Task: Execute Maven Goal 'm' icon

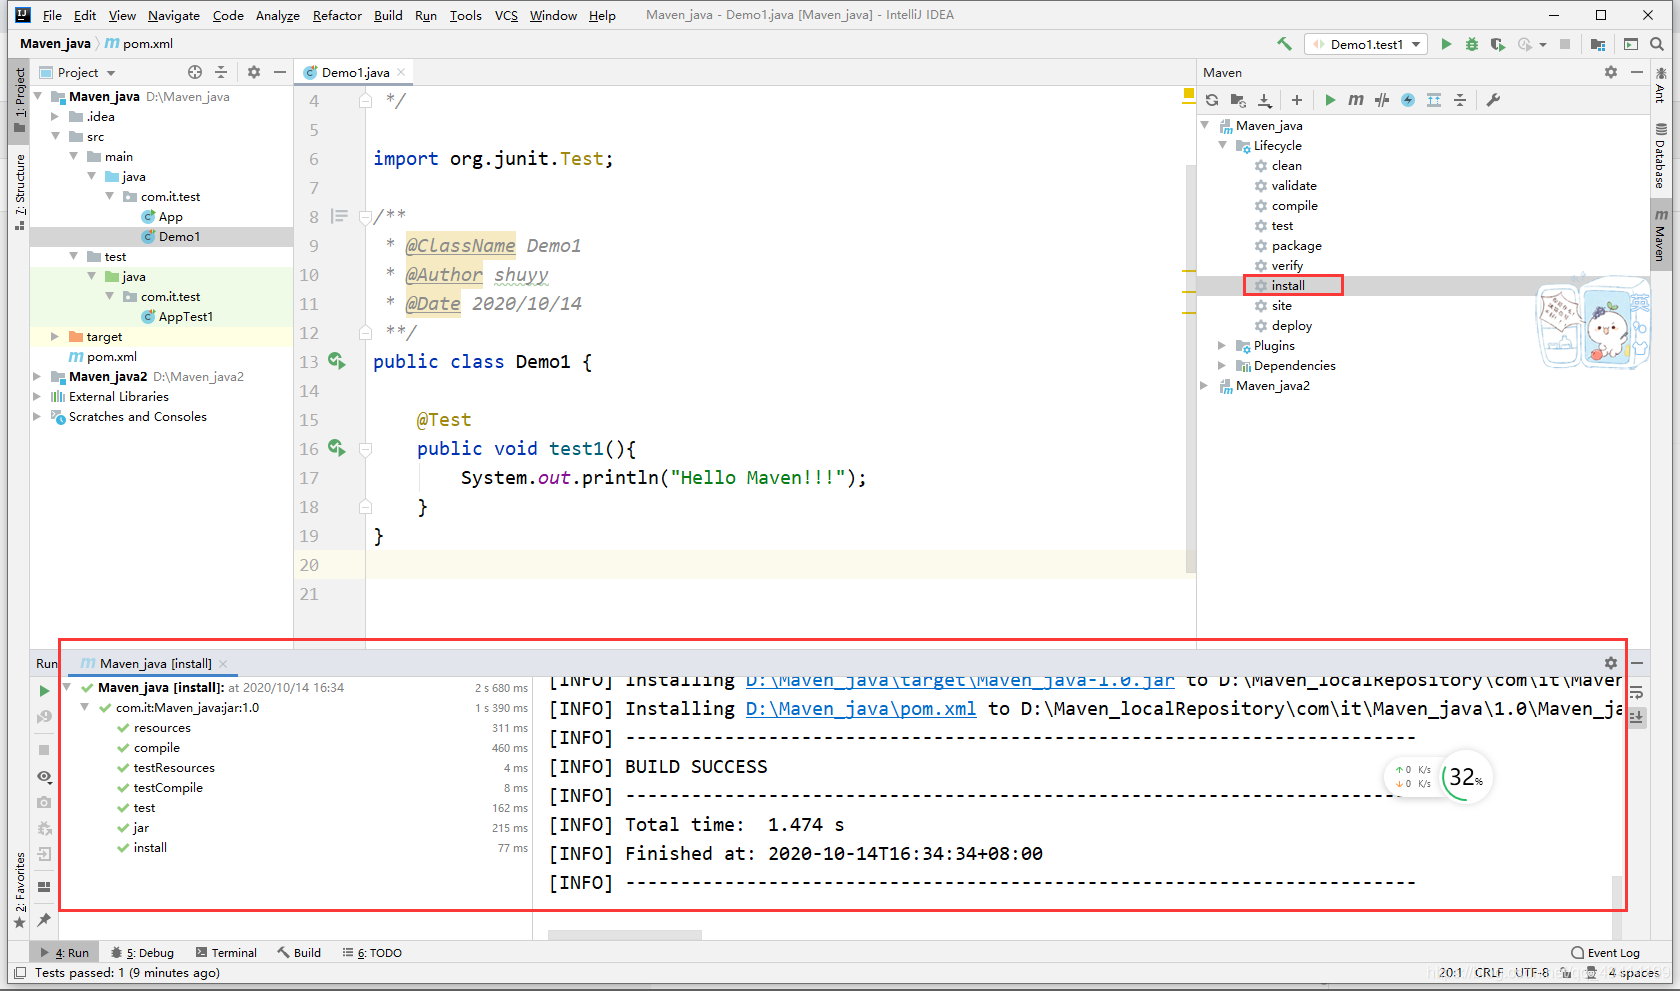Action: point(1356,100)
